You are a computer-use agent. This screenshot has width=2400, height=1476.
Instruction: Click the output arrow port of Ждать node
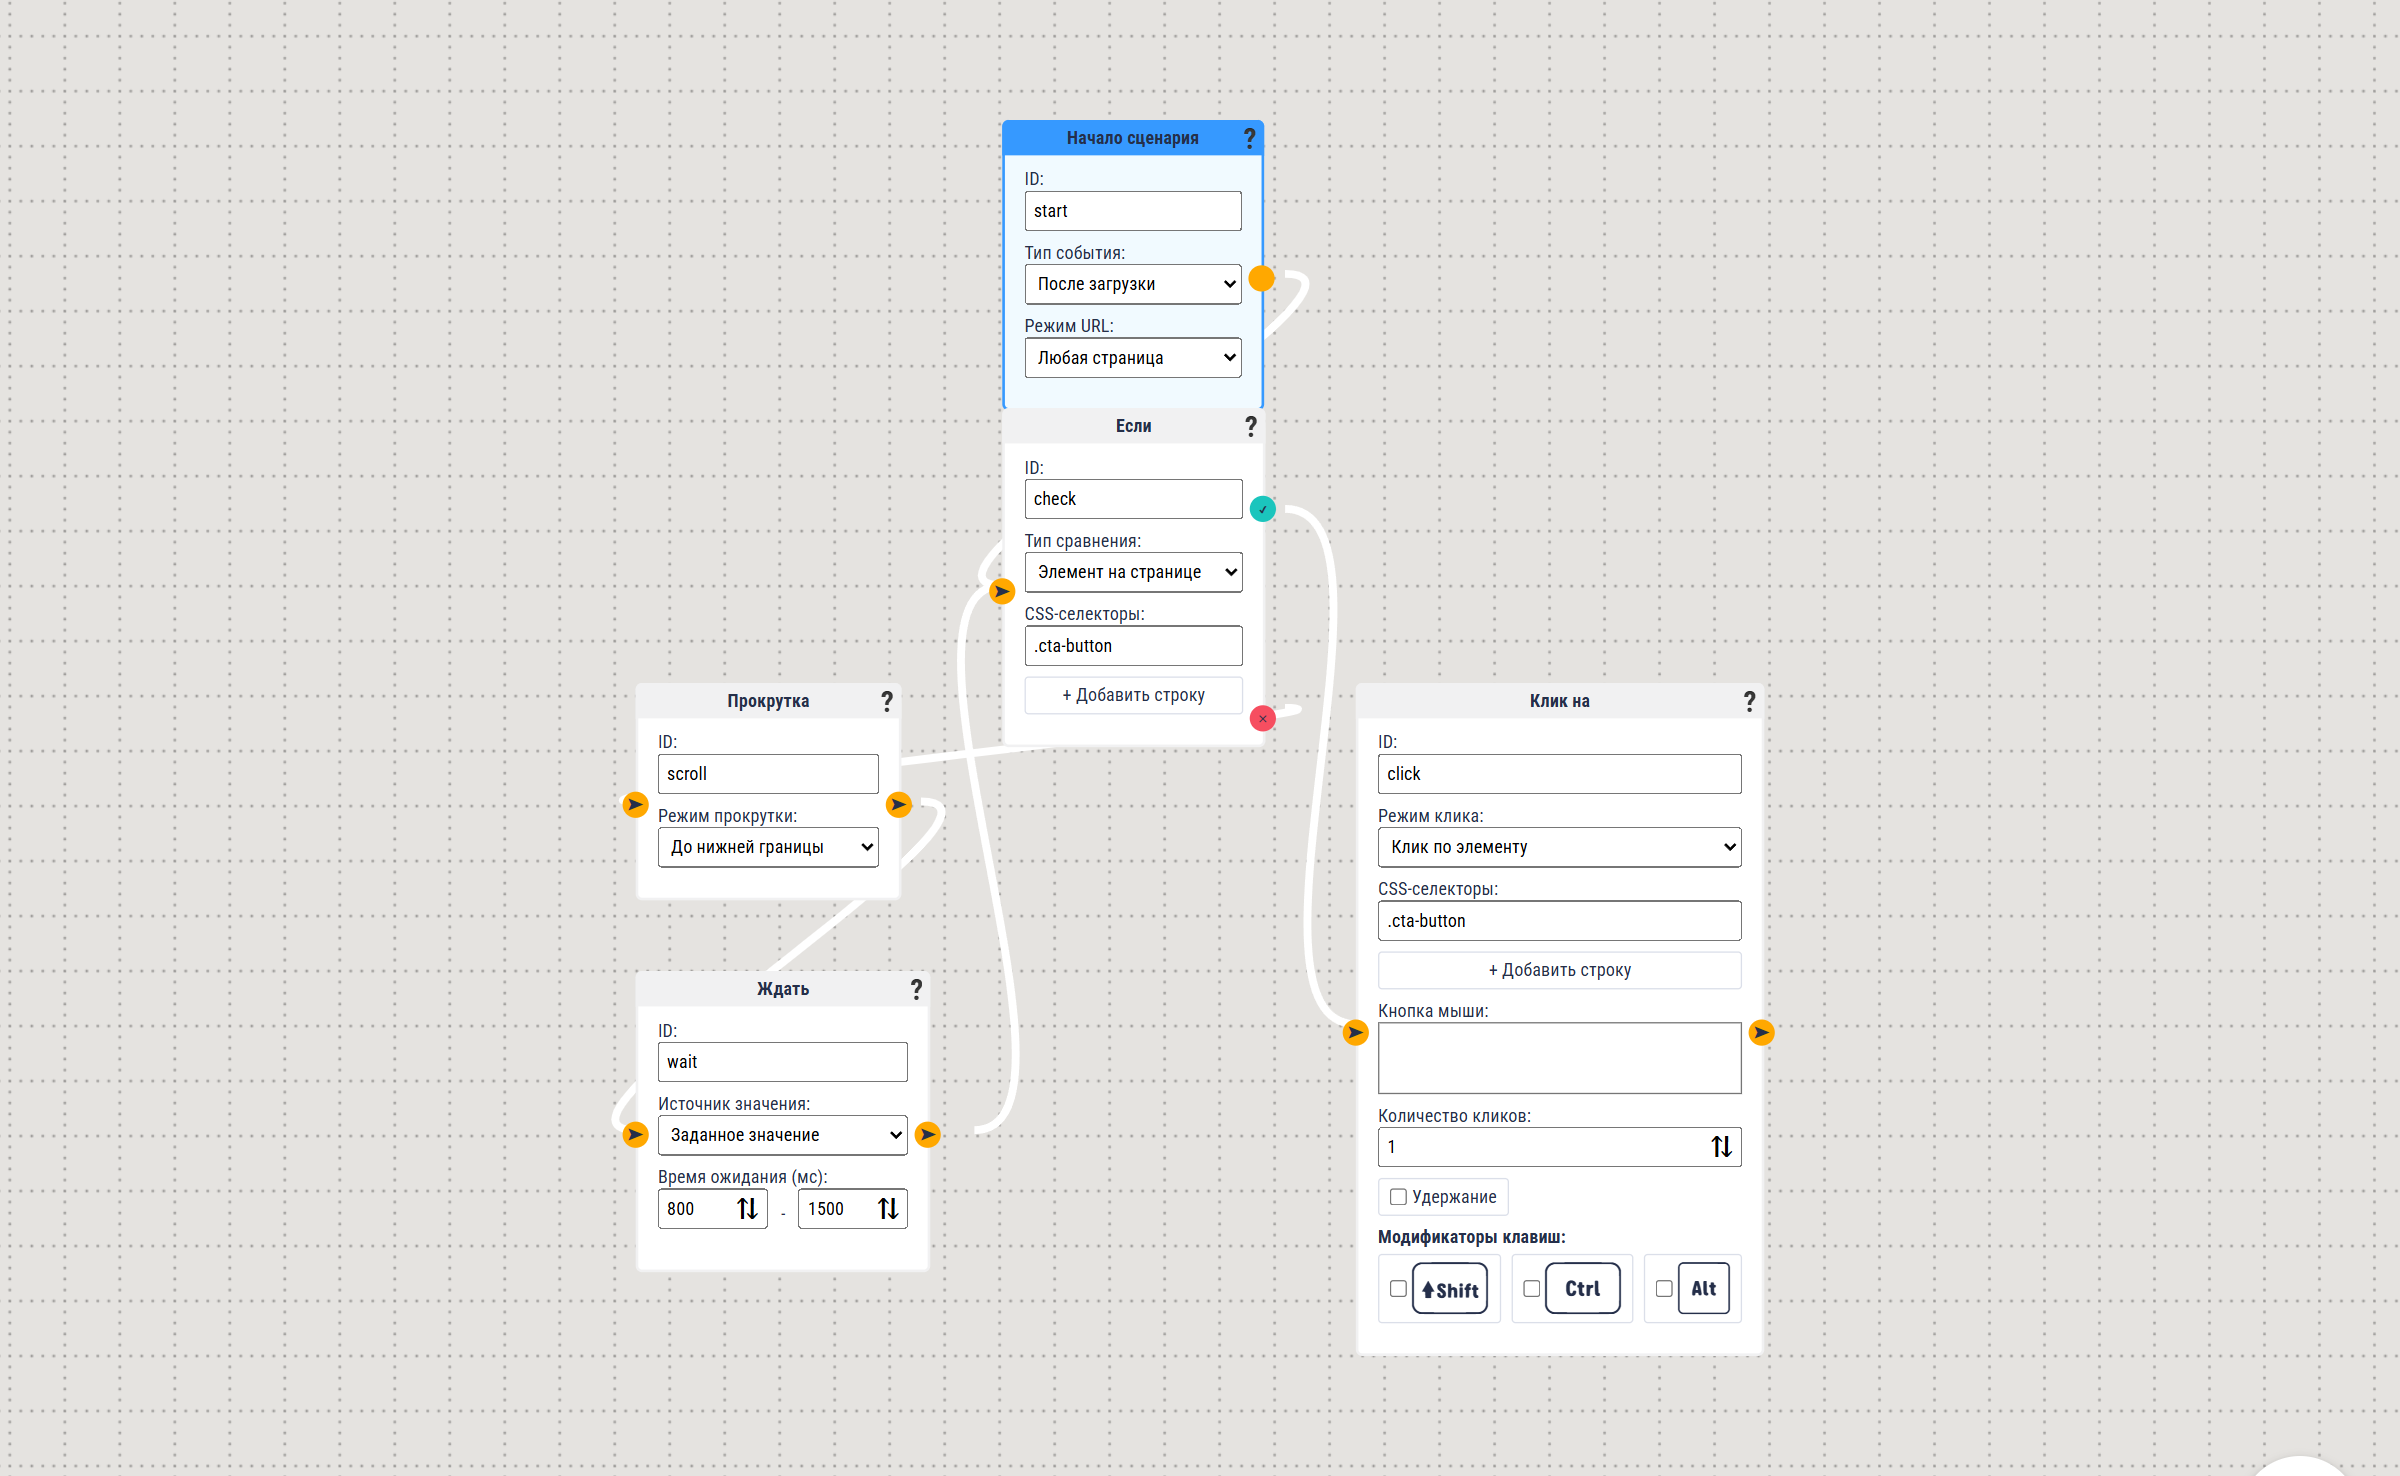pos(928,1134)
